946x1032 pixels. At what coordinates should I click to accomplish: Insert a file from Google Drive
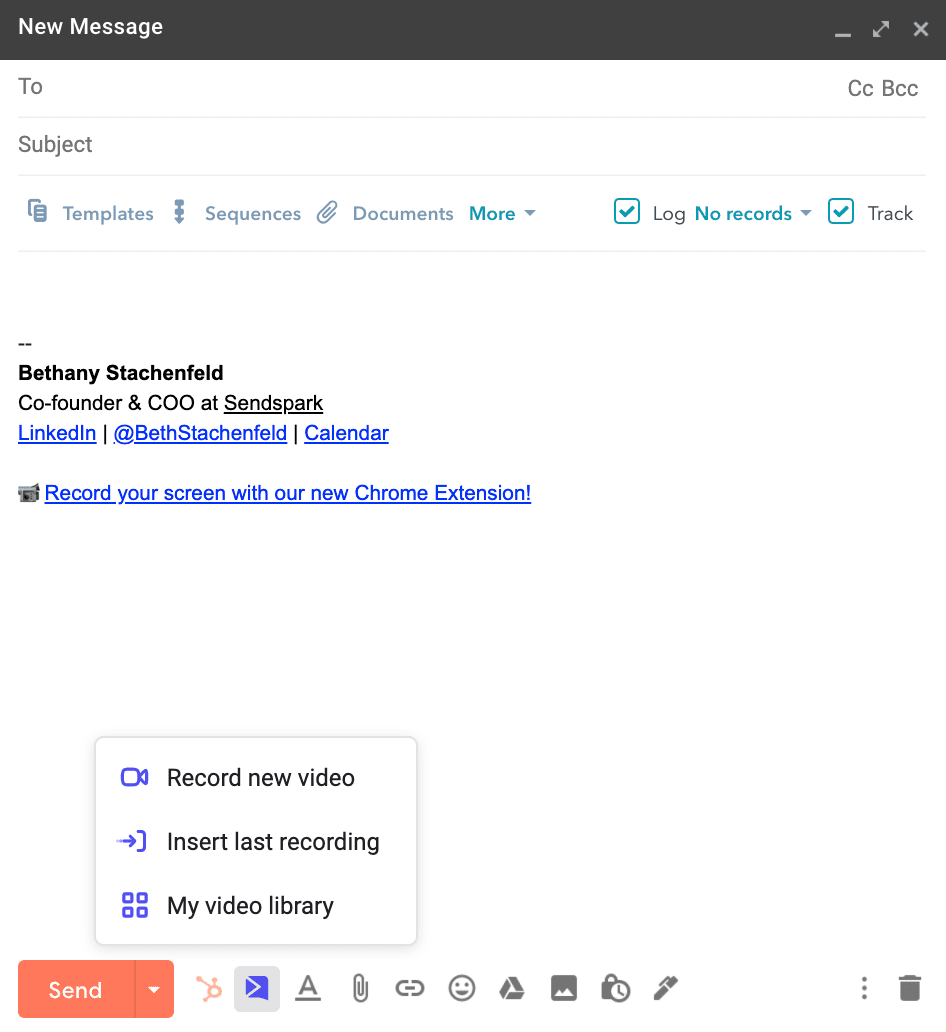coord(512,988)
